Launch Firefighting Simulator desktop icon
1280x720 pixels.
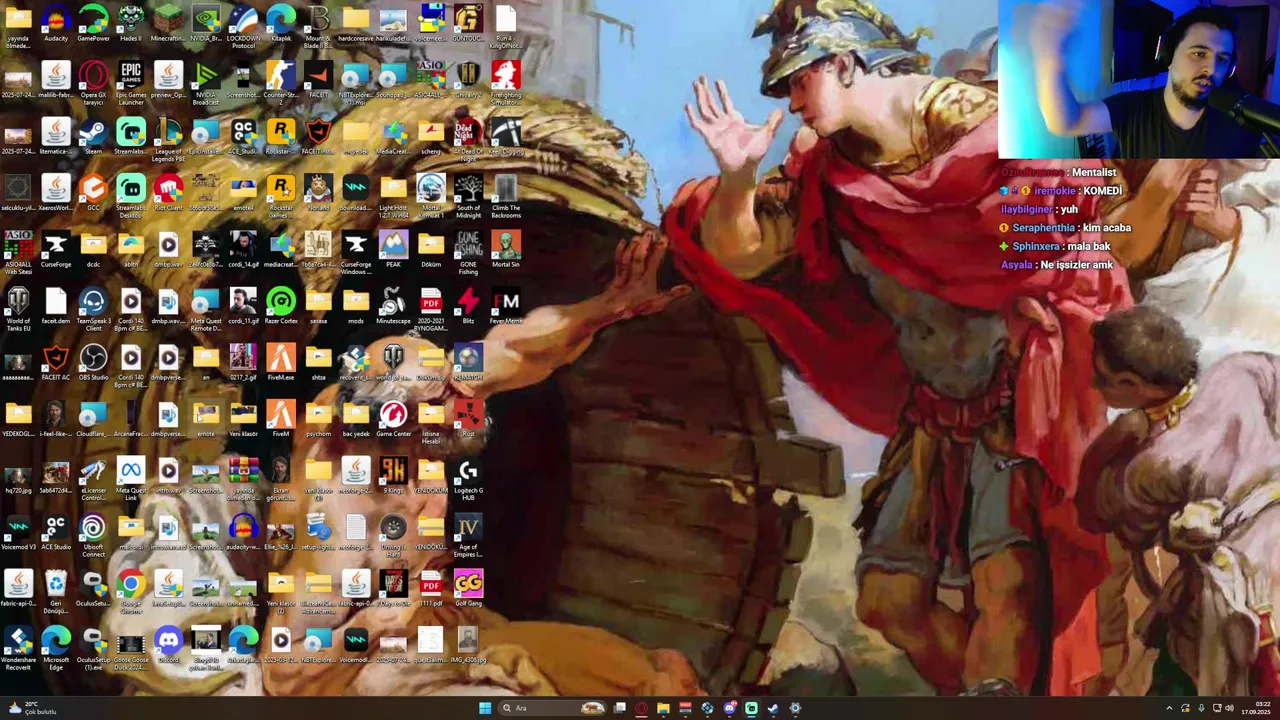(506, 82)
